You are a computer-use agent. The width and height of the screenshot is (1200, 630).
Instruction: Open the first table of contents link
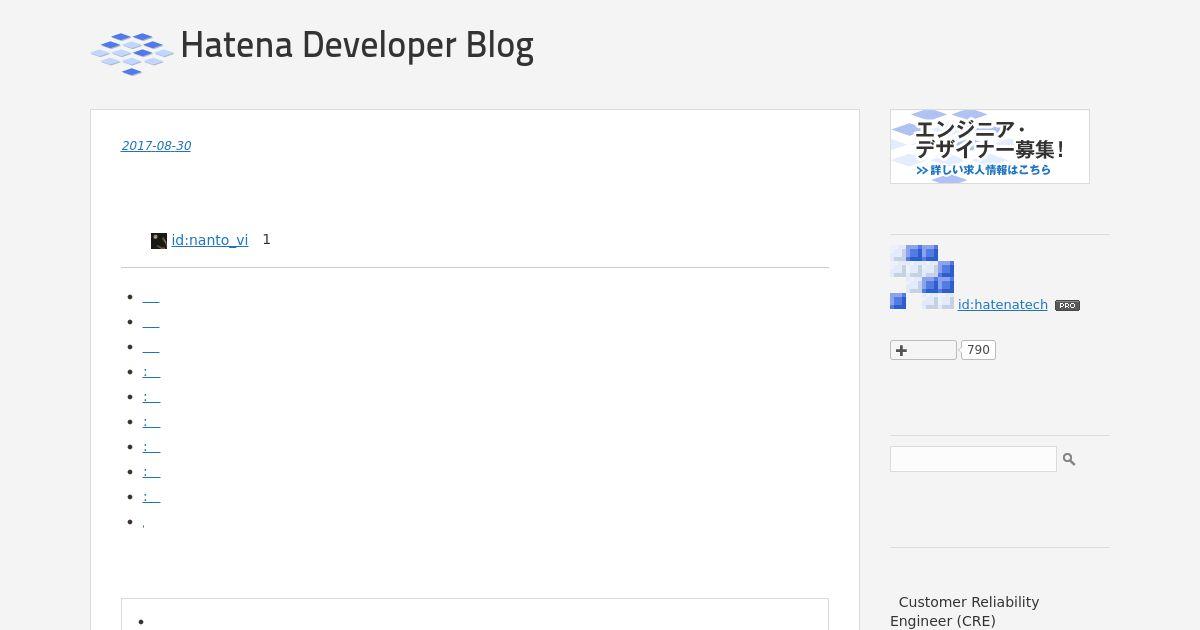pyautogui.click(x=151, y=297)
